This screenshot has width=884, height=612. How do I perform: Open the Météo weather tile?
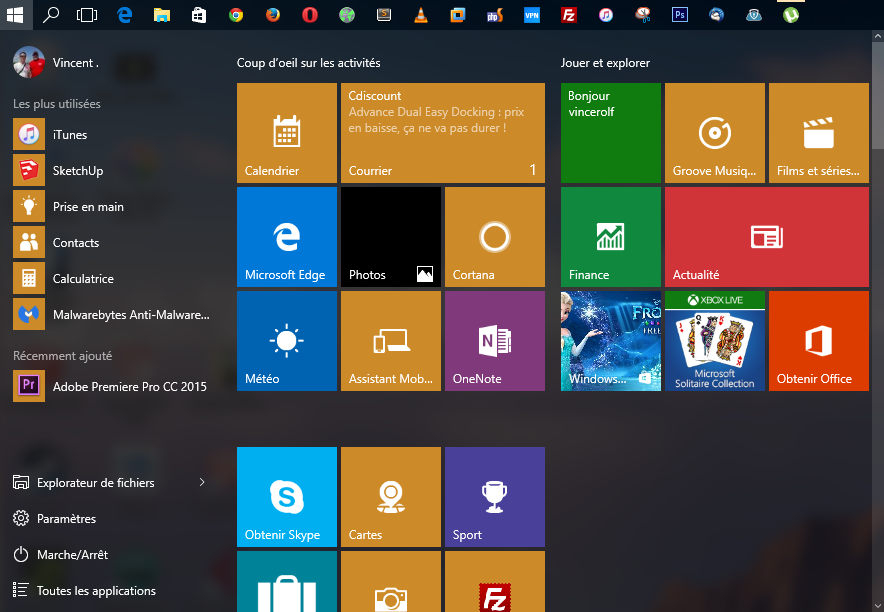tap(286, 341)
